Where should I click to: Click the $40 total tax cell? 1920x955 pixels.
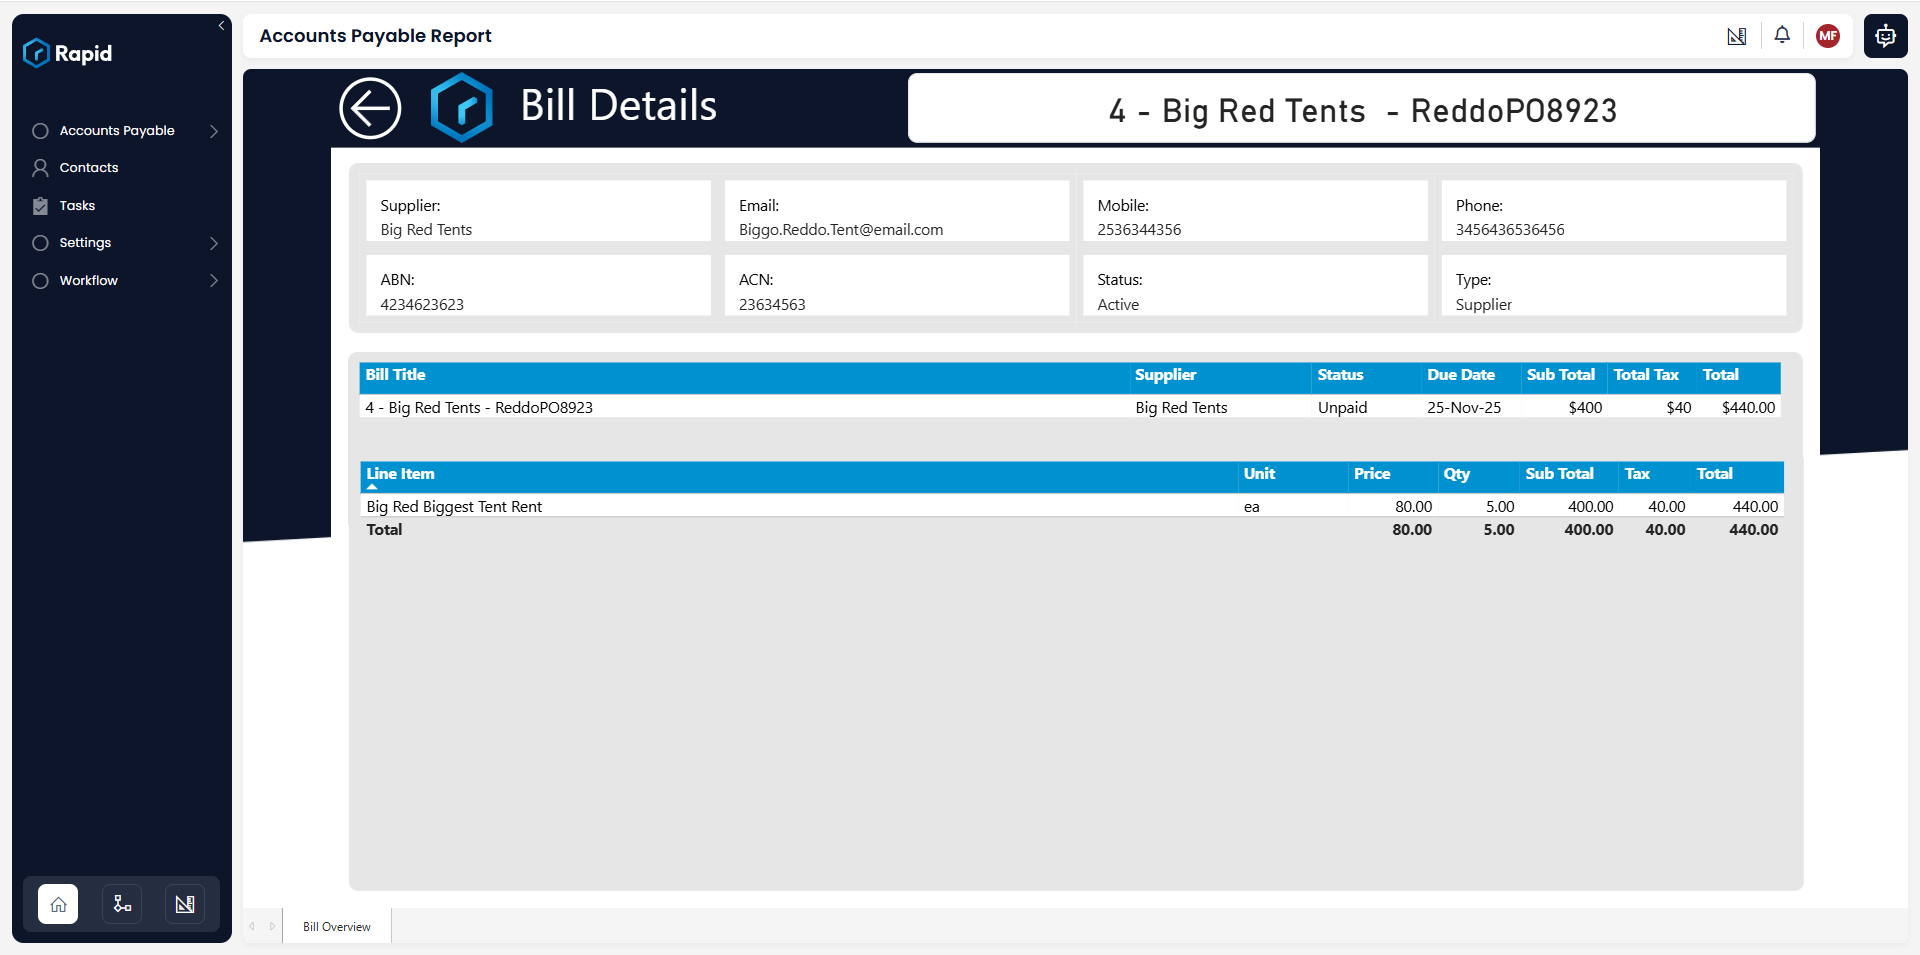point(1678,408)
